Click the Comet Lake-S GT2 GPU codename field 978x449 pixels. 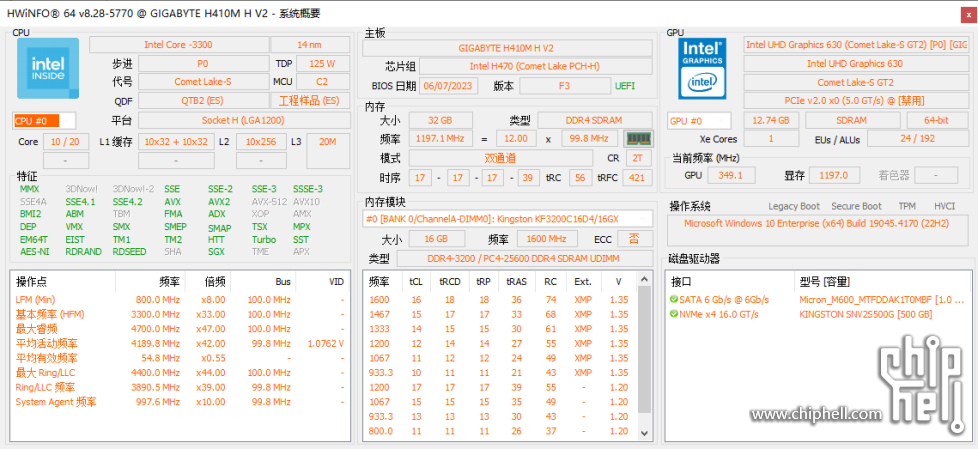click(855, 82)
